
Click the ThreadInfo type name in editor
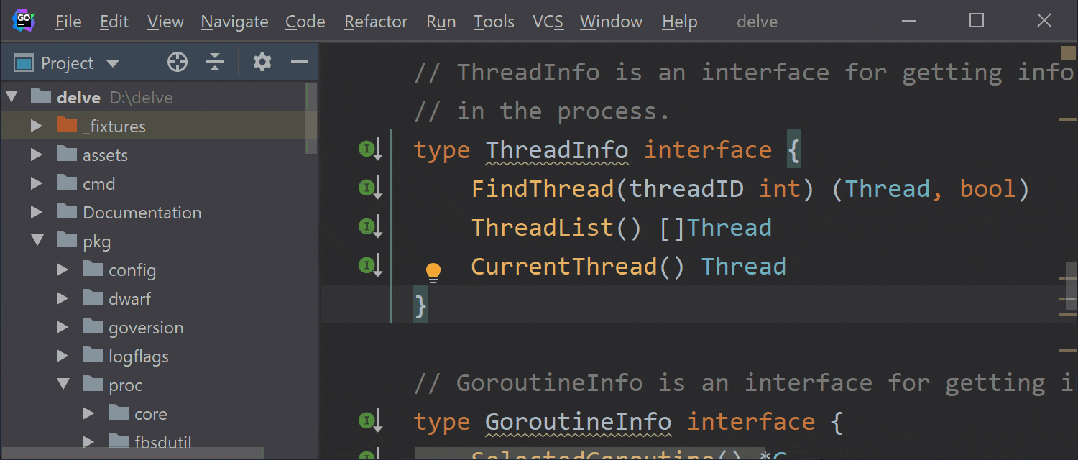tap(556, 151)
